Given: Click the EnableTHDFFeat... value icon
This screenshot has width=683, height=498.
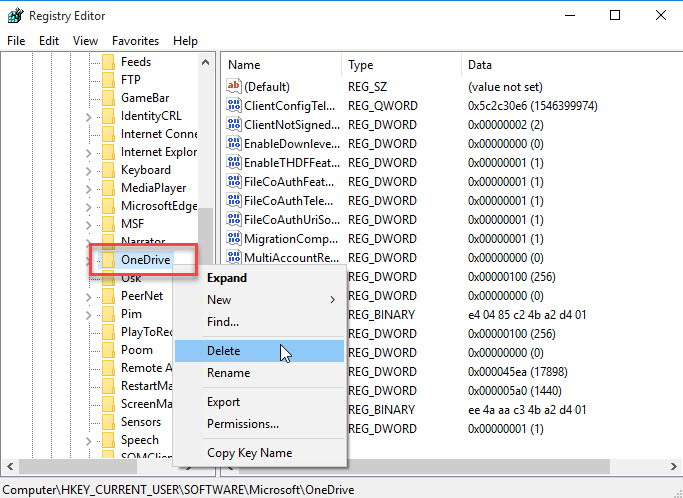Looking at the screenshot, I should pos(234,163).
